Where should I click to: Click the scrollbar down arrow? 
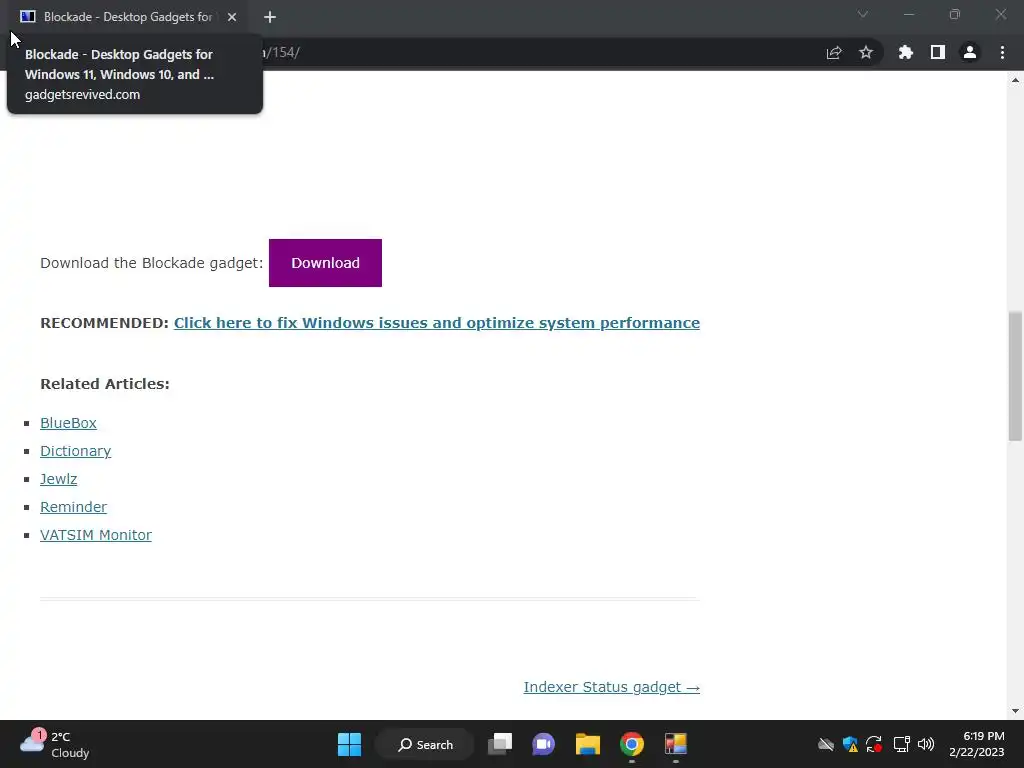point(1015,711)
